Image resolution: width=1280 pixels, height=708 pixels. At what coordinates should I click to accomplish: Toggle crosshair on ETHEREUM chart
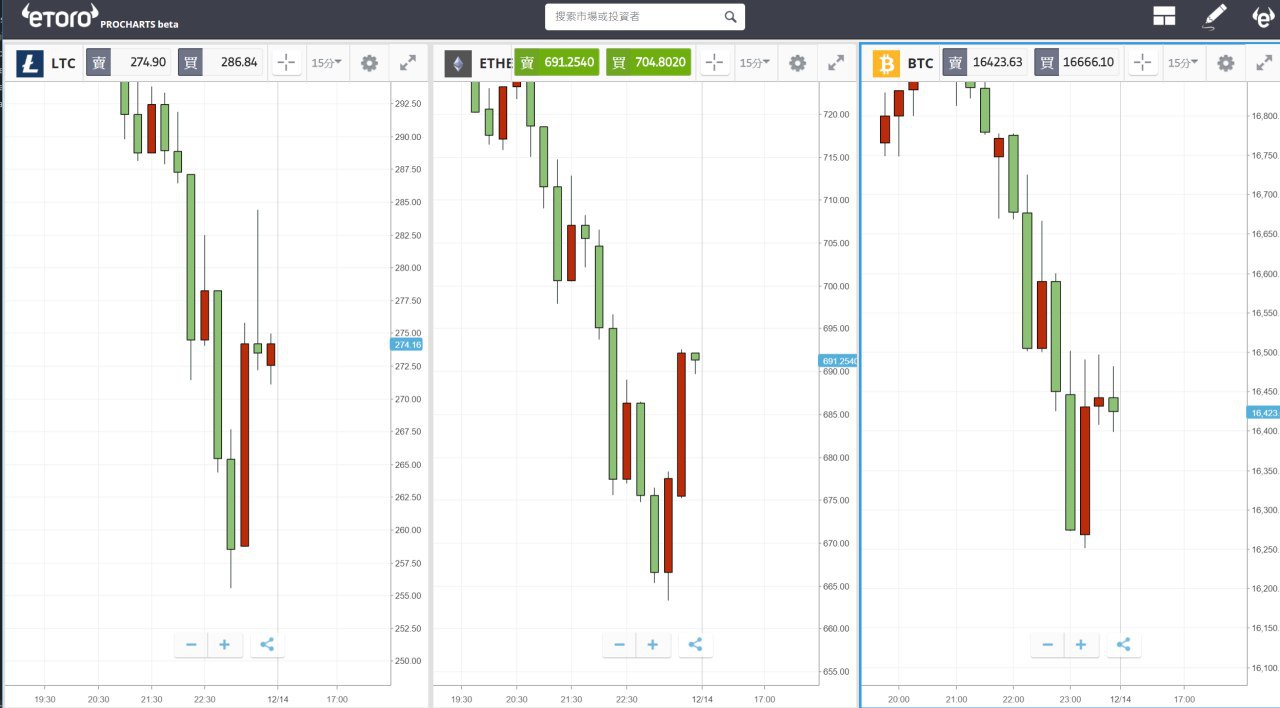714,63
